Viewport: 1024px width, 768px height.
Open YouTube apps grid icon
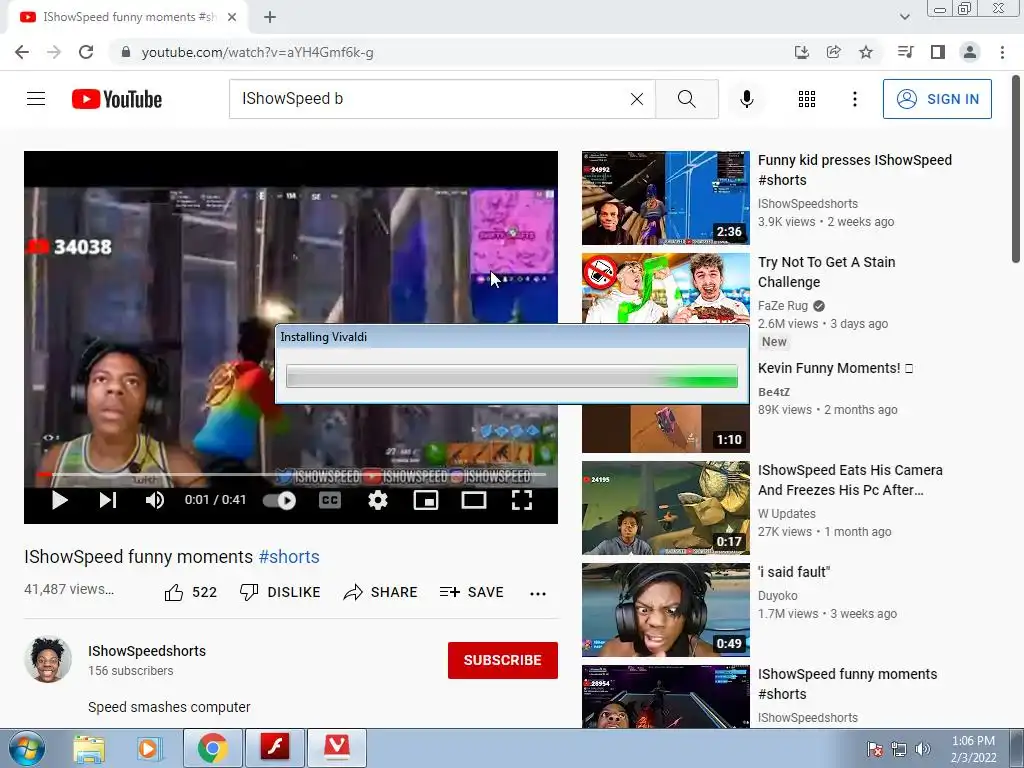(807, 99)
